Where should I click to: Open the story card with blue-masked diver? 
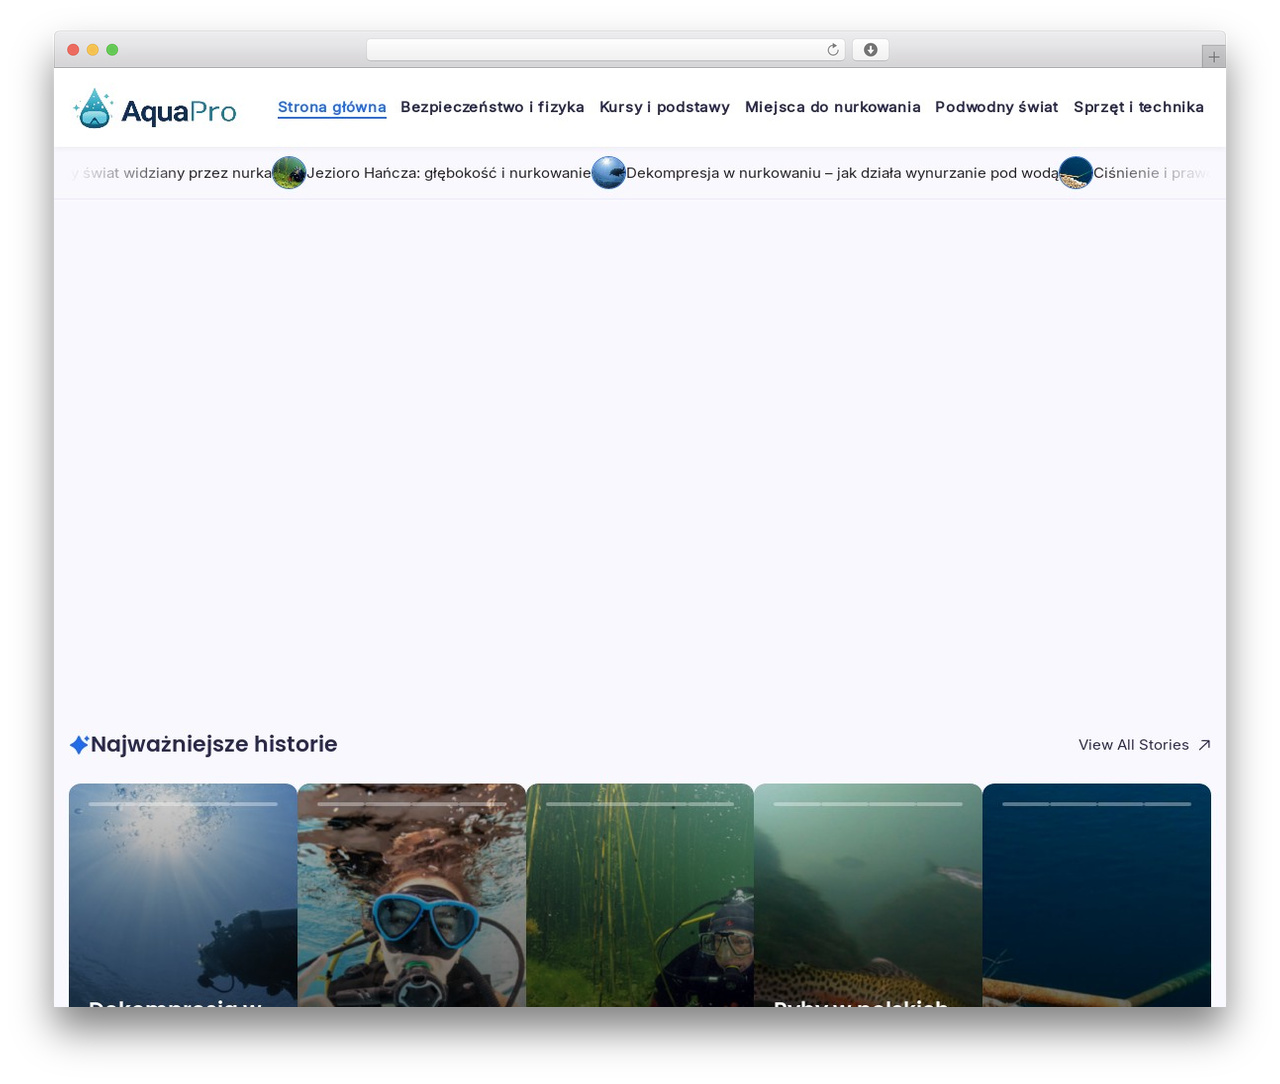[412, 895]
